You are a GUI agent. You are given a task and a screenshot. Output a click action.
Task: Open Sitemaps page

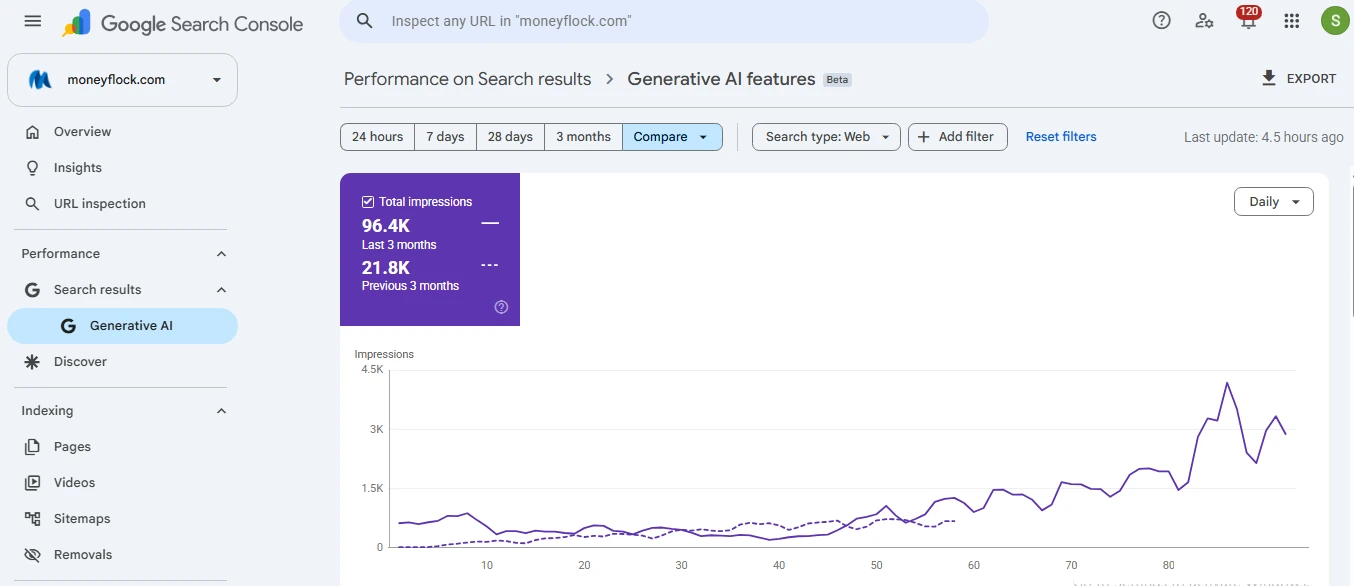(x=122, y=519)
